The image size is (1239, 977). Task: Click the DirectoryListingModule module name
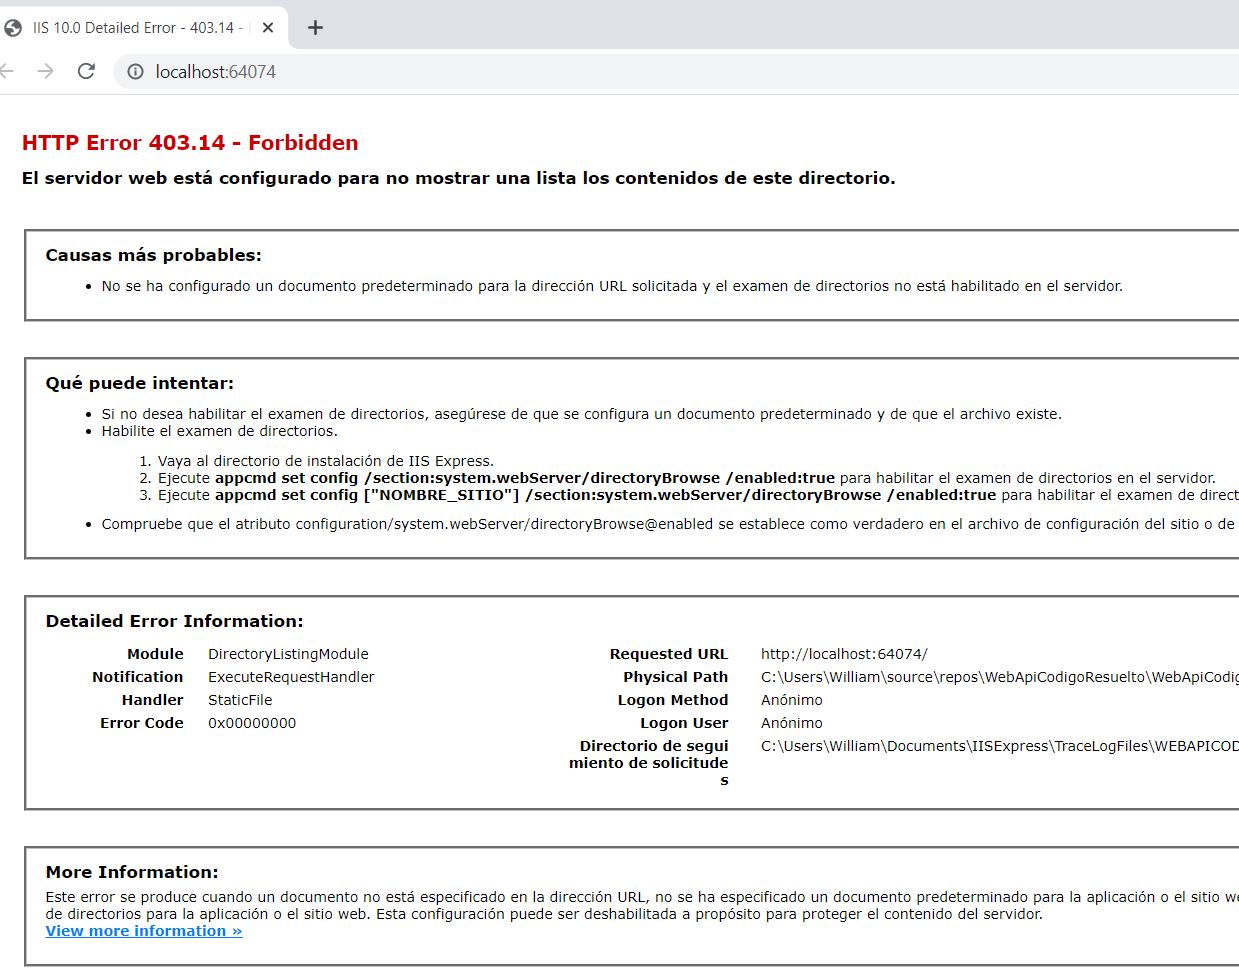point(288,653)
